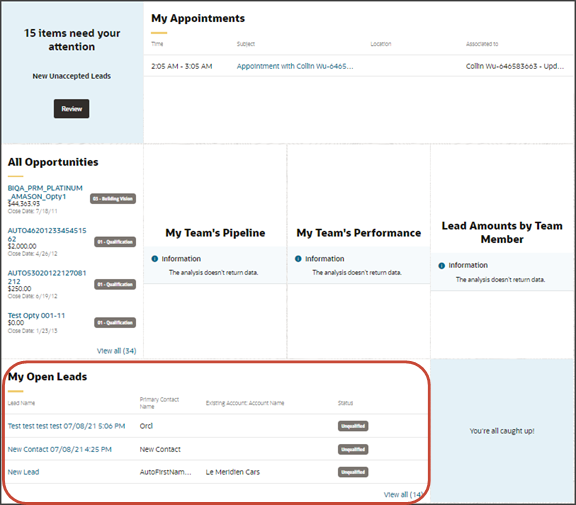Click Qualification badge for AUTO4620123345451562
This screenshot has width=576, height=505.
point(115,242)
